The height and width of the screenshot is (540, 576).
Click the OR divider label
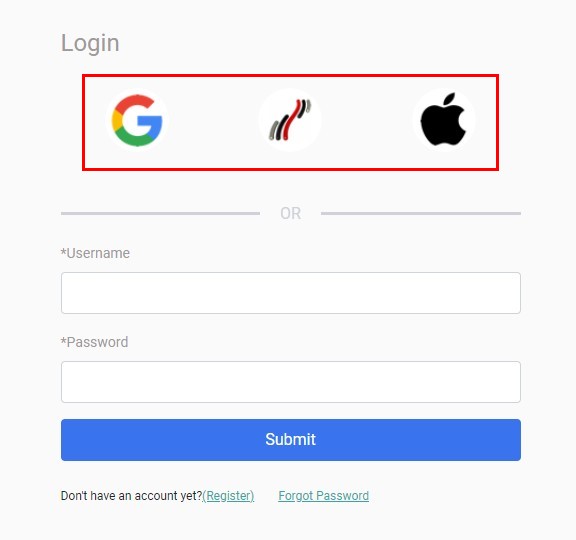[291, 213]
